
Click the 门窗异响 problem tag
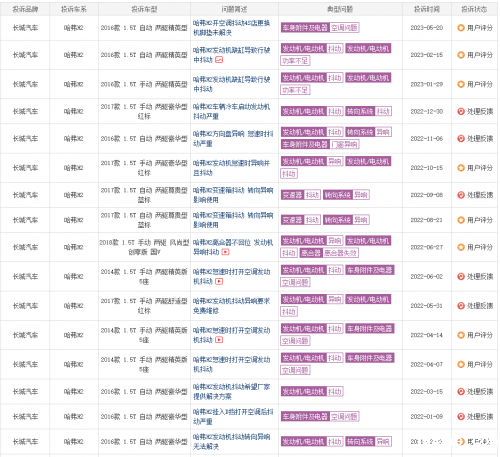click(x=344, y=144)
